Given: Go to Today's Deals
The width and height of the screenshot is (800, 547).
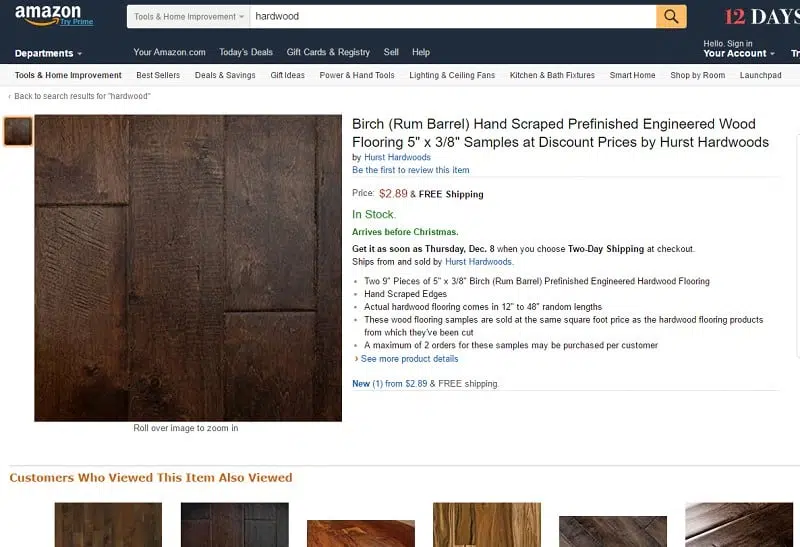Looking at the screenshot, I should [246, 52].
